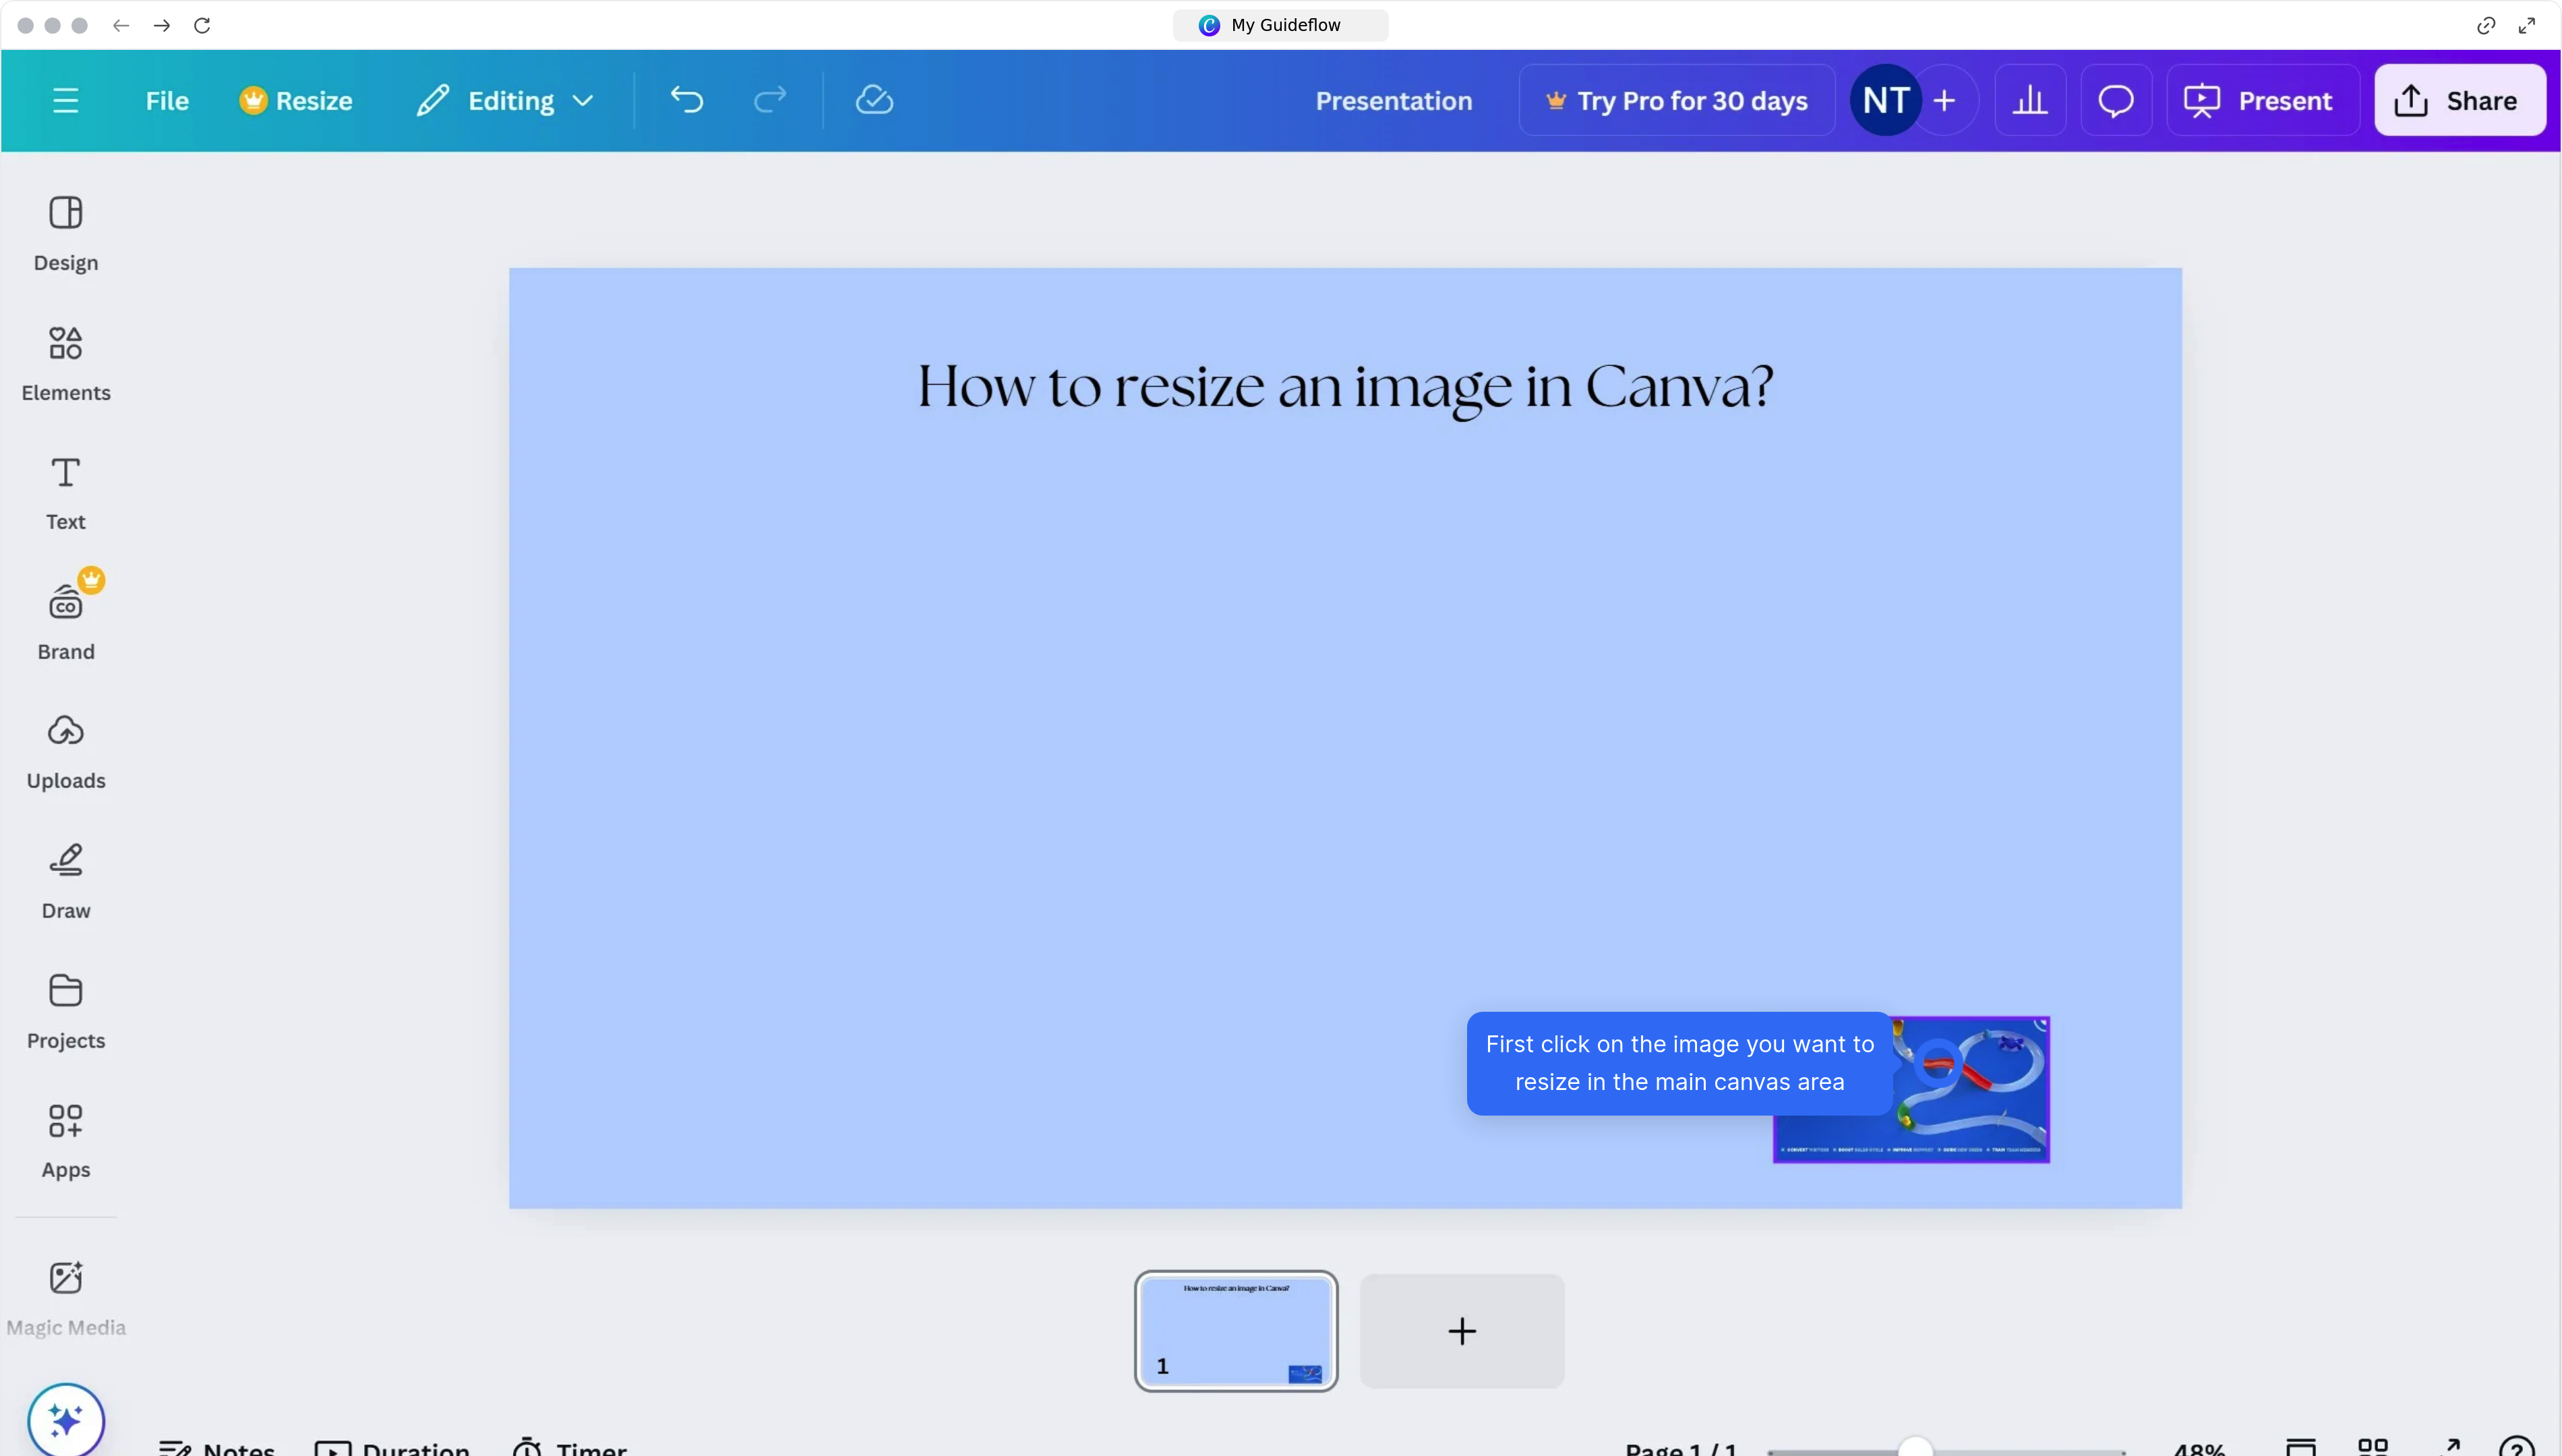Click the Share button
The width and height of the screenshot is (2562, 1456).
(2459, 99)
